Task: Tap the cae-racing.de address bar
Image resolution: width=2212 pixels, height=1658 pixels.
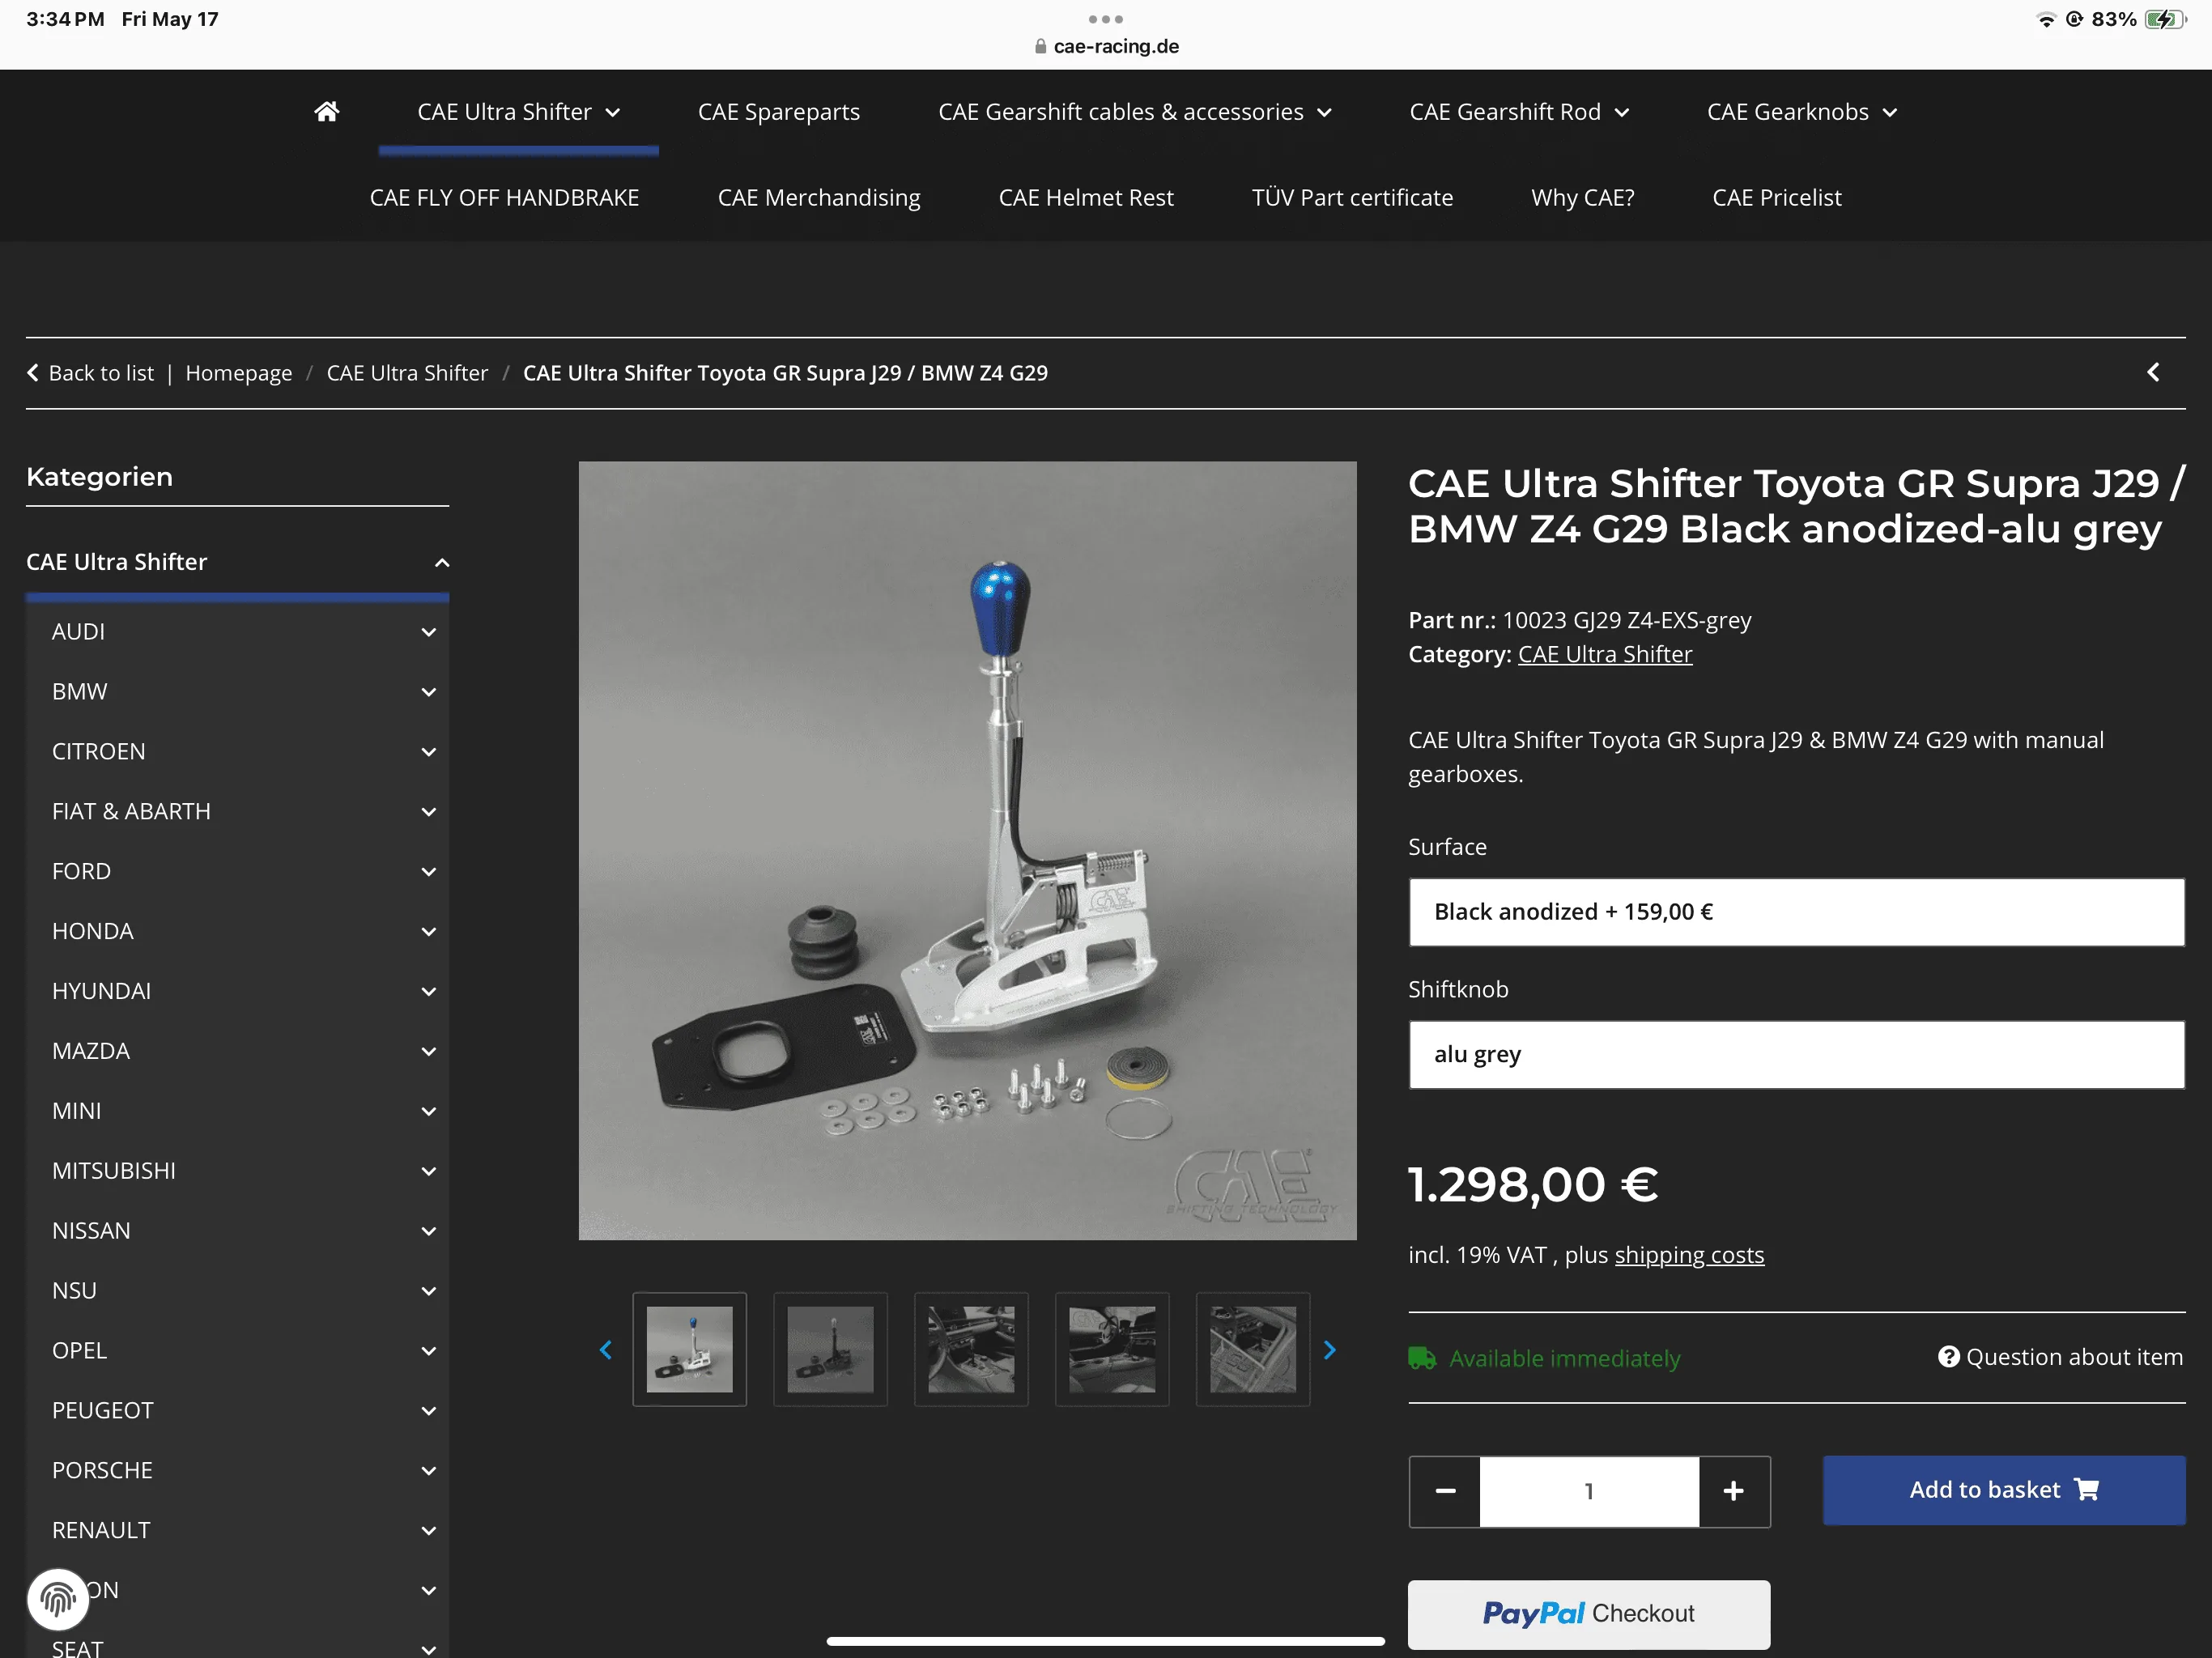Action: coord(1106,47)
